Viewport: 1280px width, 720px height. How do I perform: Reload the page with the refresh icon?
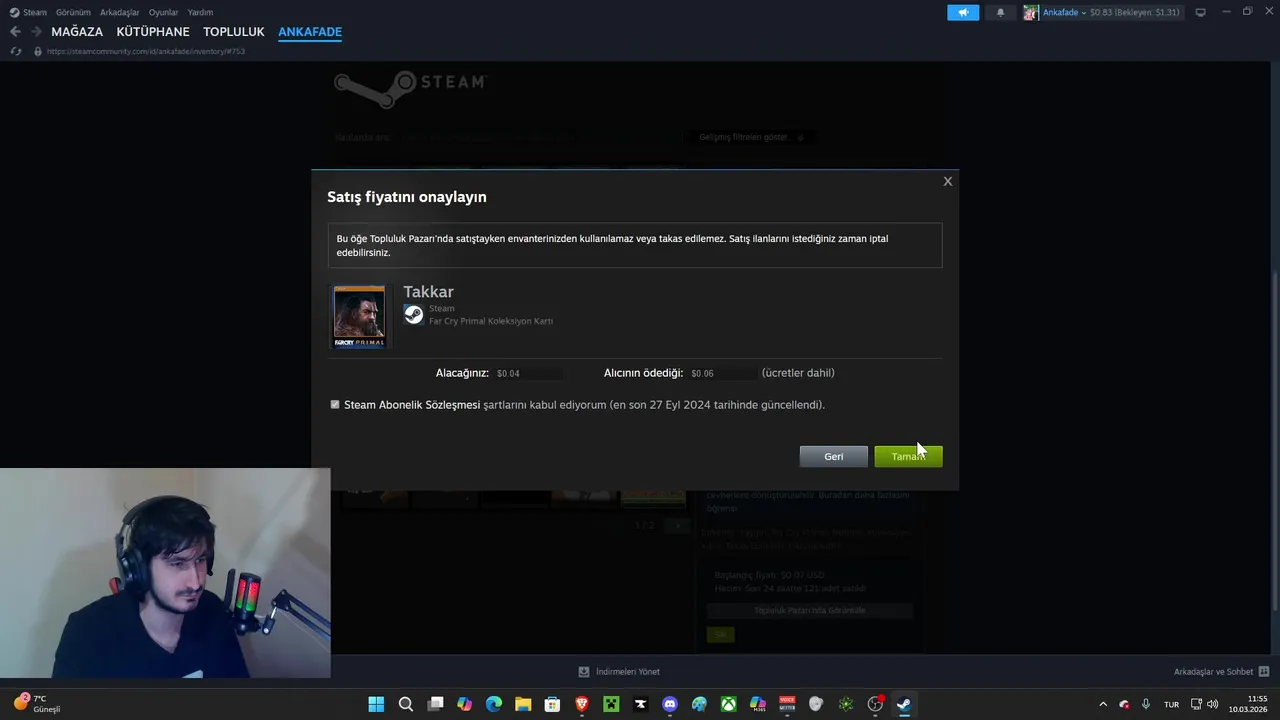click(x=16, y=51)
